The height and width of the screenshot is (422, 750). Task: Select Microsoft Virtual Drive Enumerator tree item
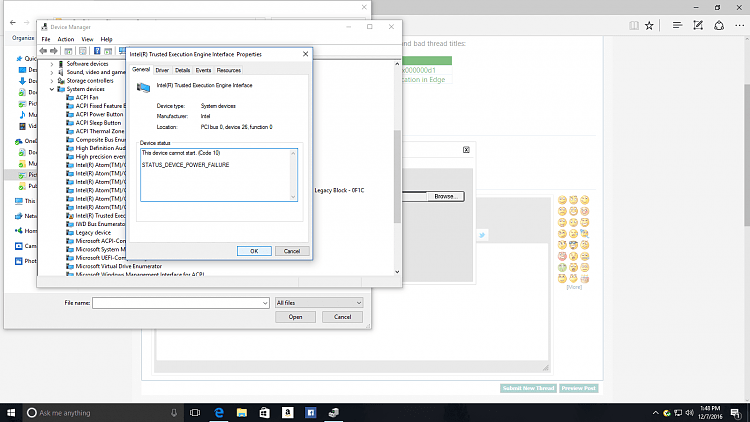pyautogui.click(x=119, y=266)
